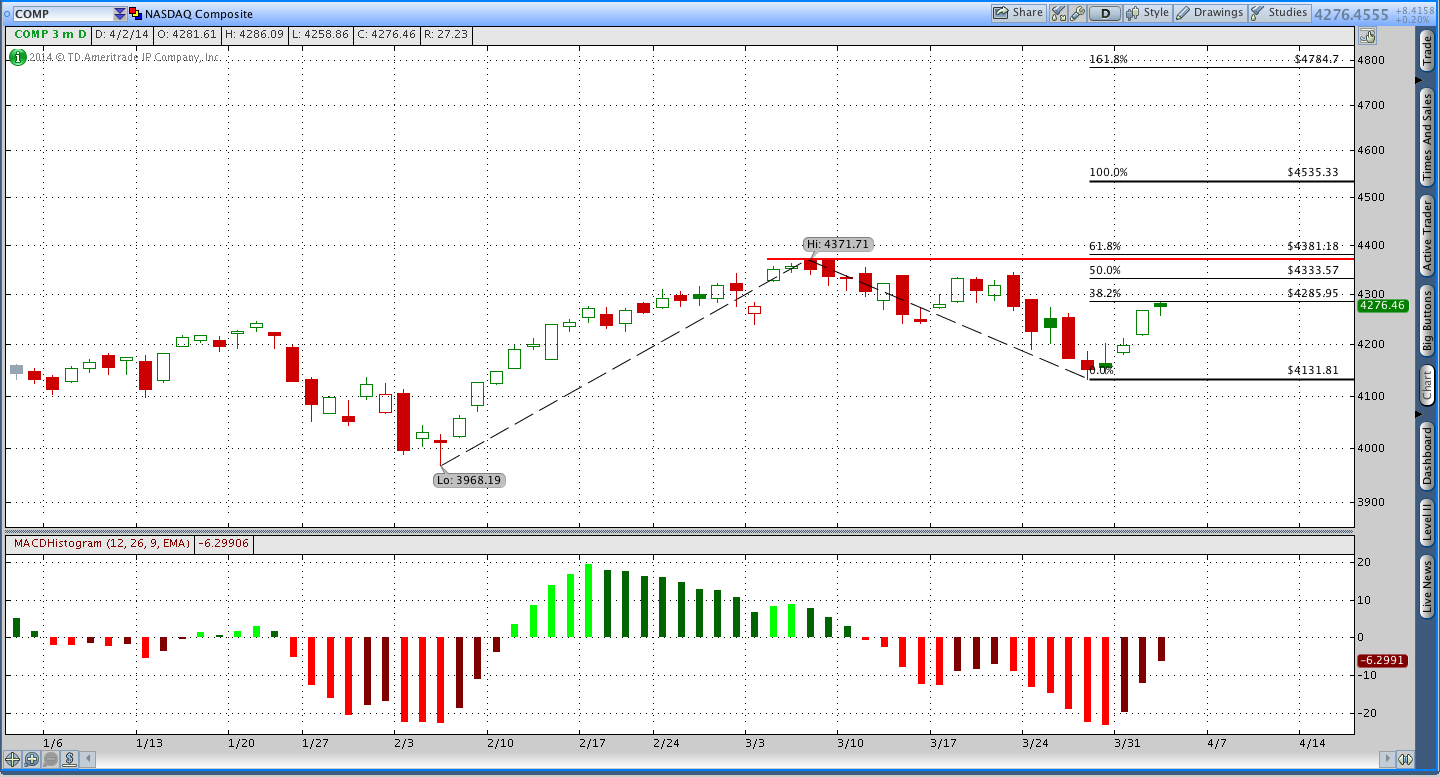
Task: Click the COMP symbol input field
Action: 62,14
